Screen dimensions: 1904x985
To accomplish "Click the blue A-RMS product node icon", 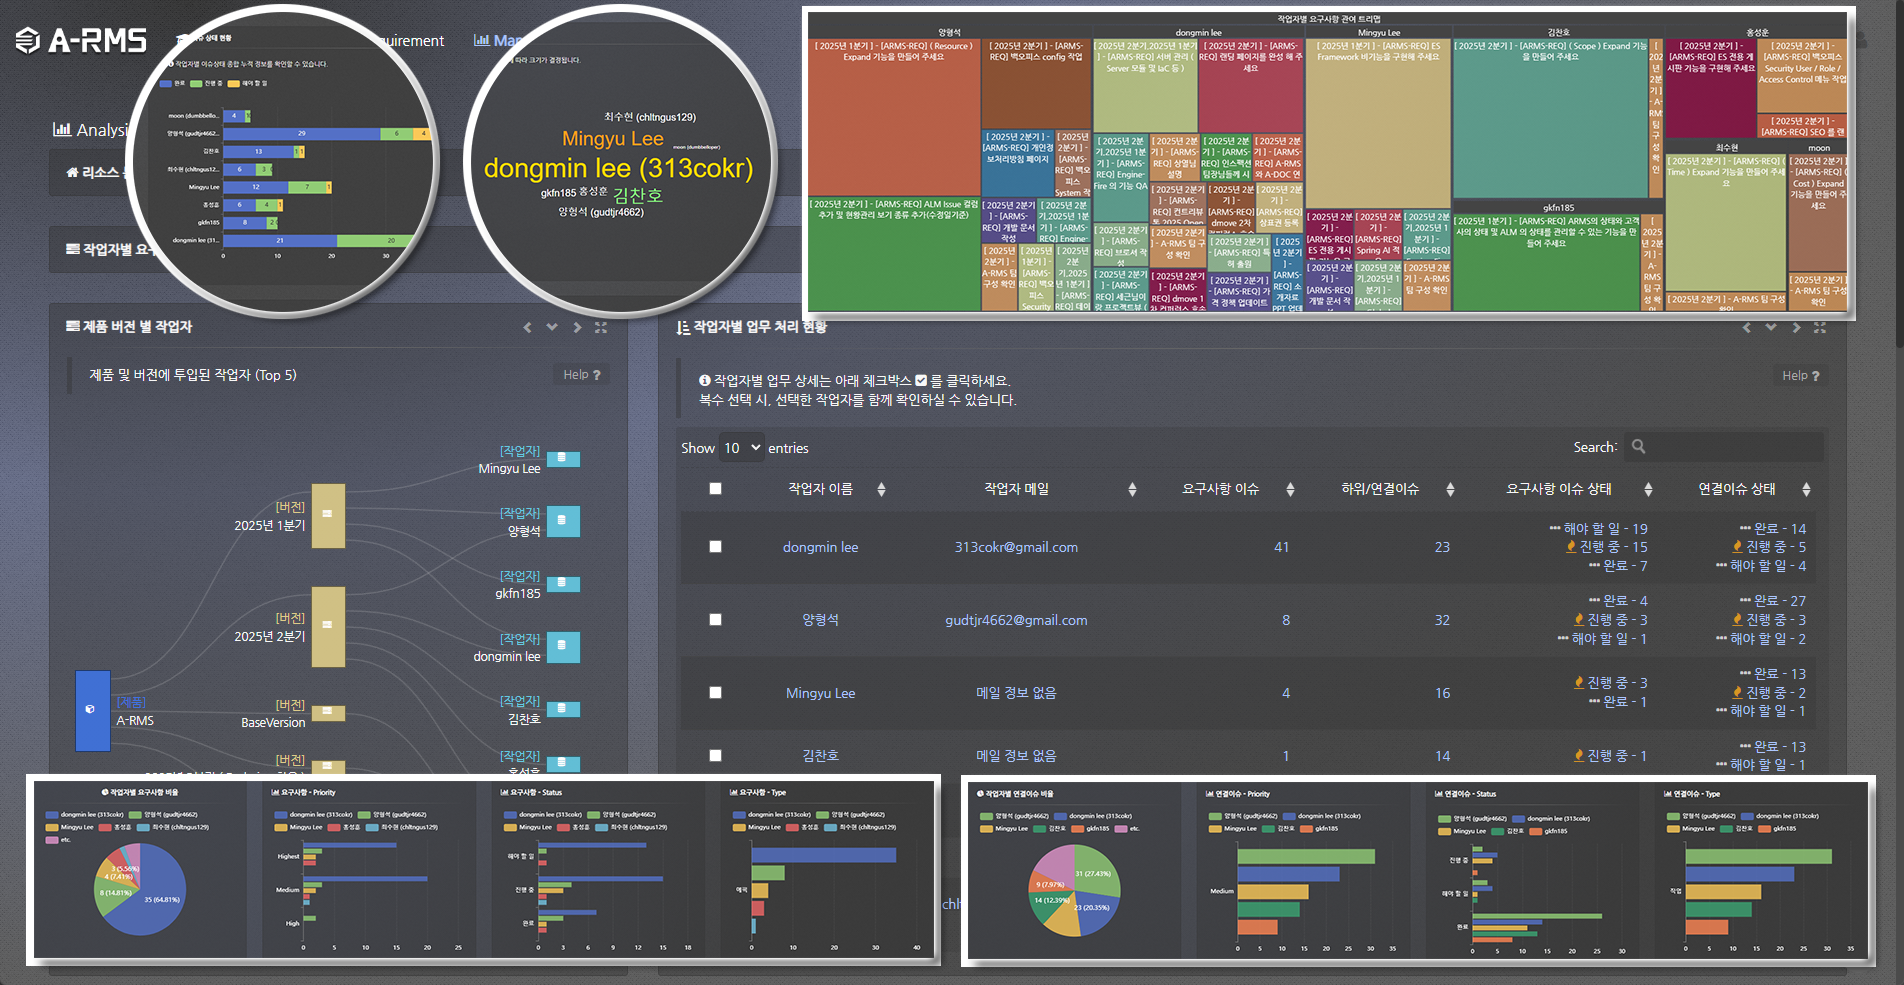I will pos(92,710).
